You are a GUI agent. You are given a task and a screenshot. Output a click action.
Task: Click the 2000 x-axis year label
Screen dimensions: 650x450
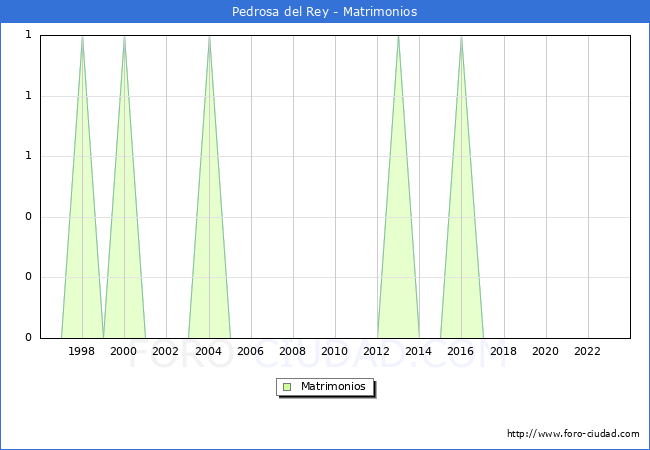124,351
